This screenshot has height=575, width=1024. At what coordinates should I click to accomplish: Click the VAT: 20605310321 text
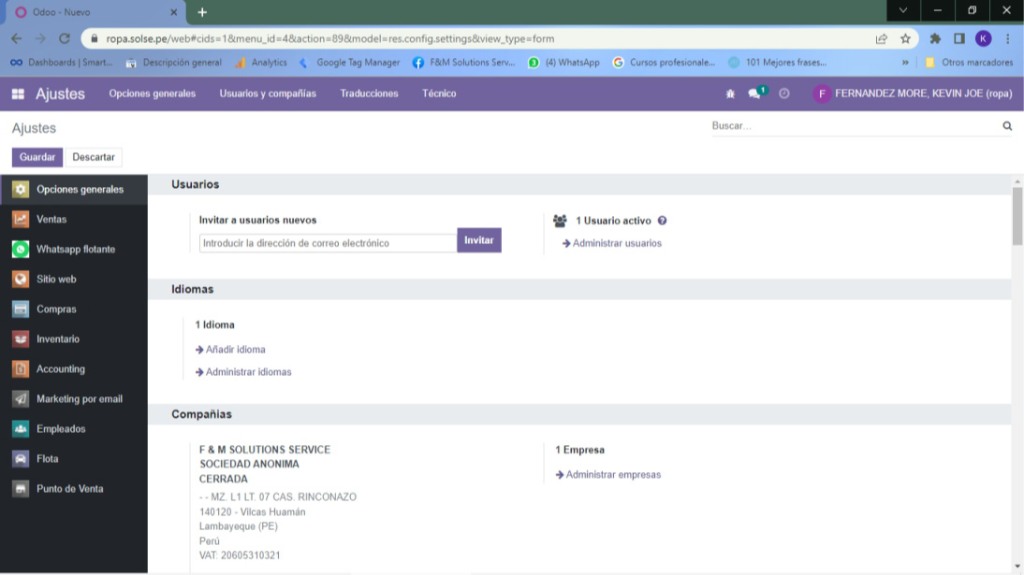click(240, 555)
